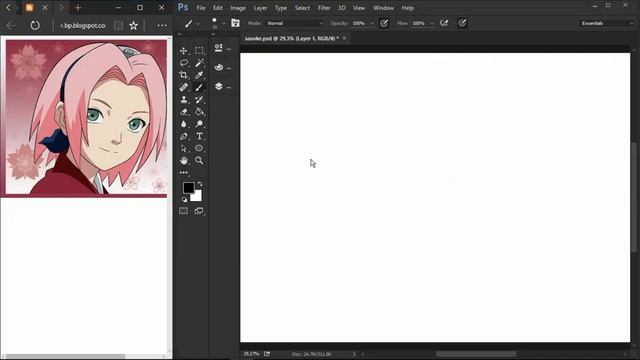Image resolution: width=640 pixels, height=360 pixels.
Task: Open the Opacity slider dropdown
Action: [x=372, y=24]
